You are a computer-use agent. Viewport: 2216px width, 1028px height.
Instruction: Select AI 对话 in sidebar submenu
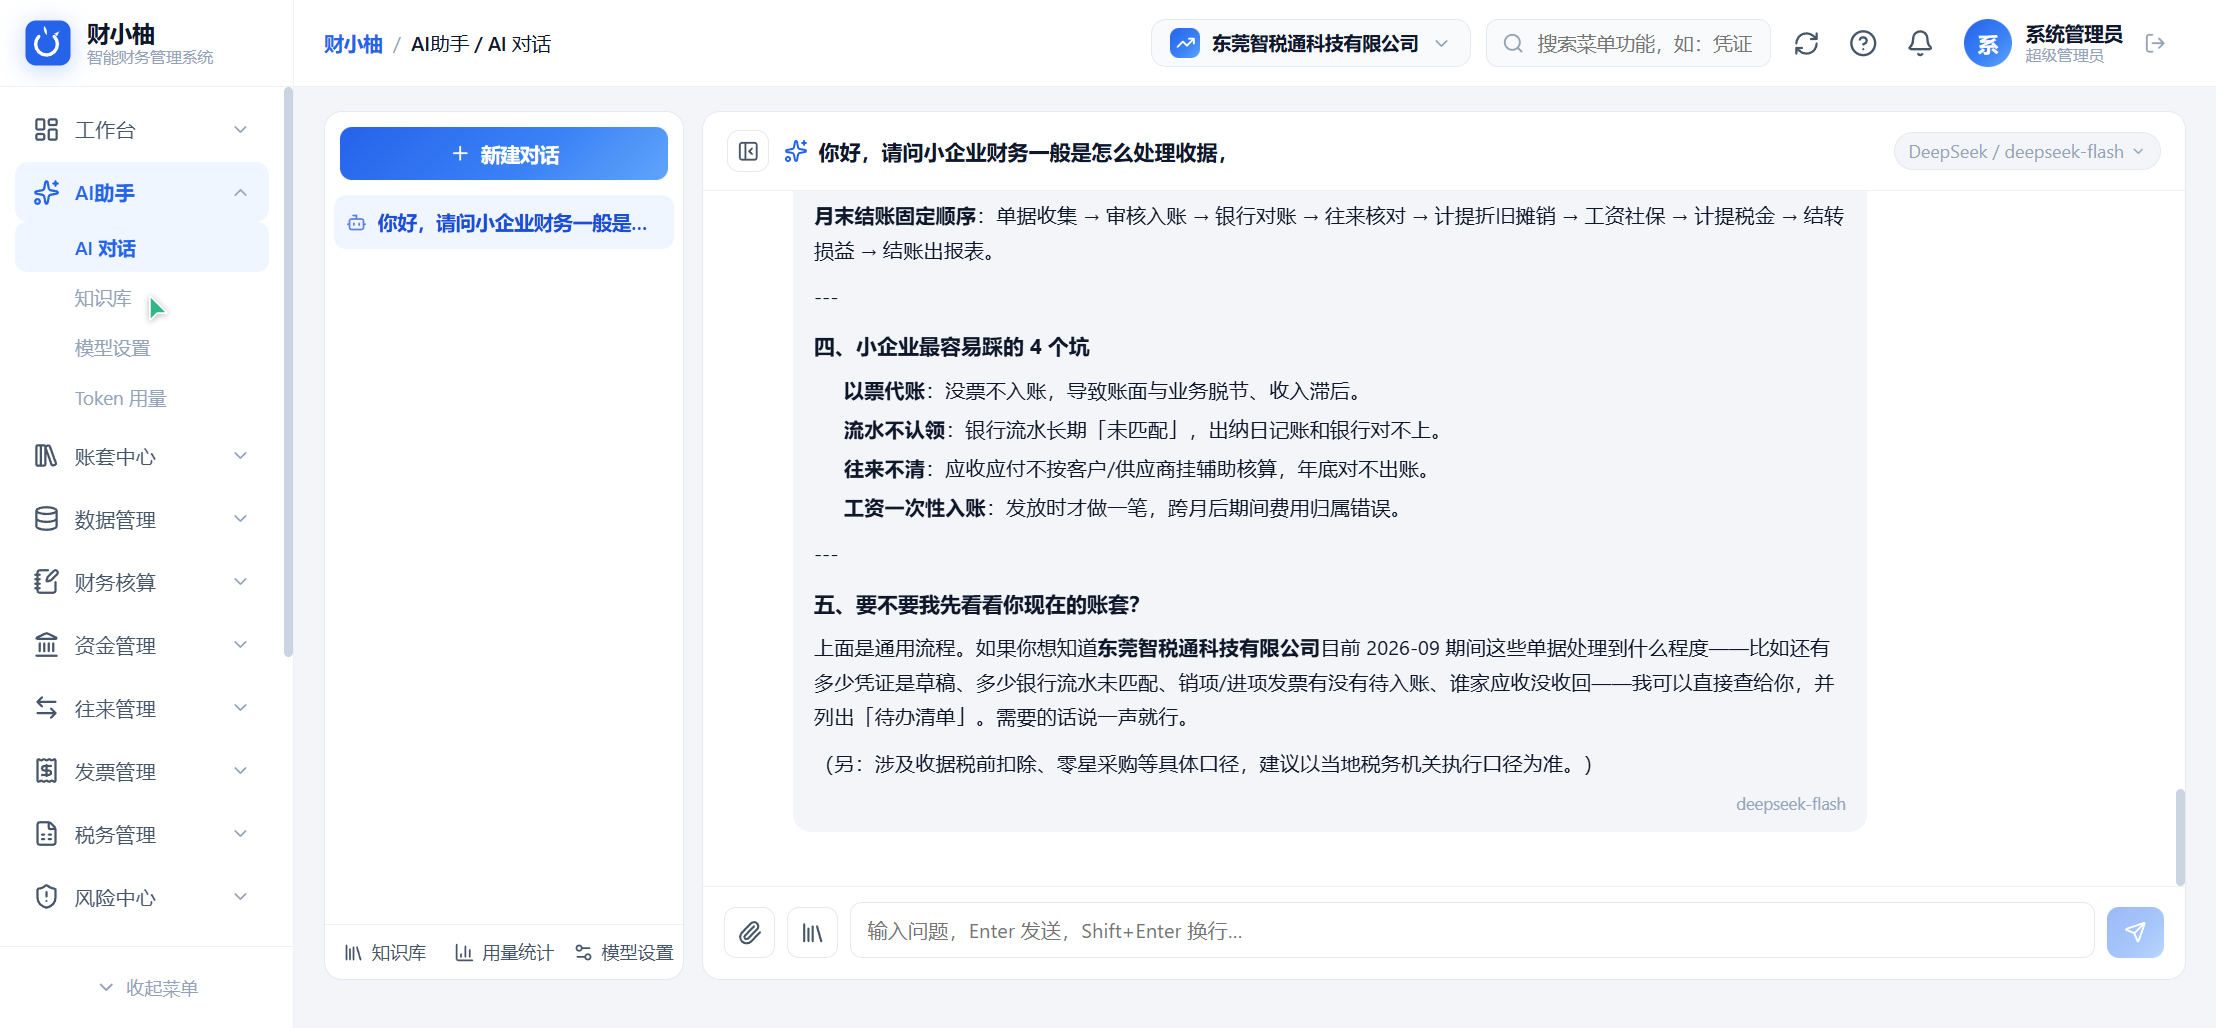tap(142, 249)
